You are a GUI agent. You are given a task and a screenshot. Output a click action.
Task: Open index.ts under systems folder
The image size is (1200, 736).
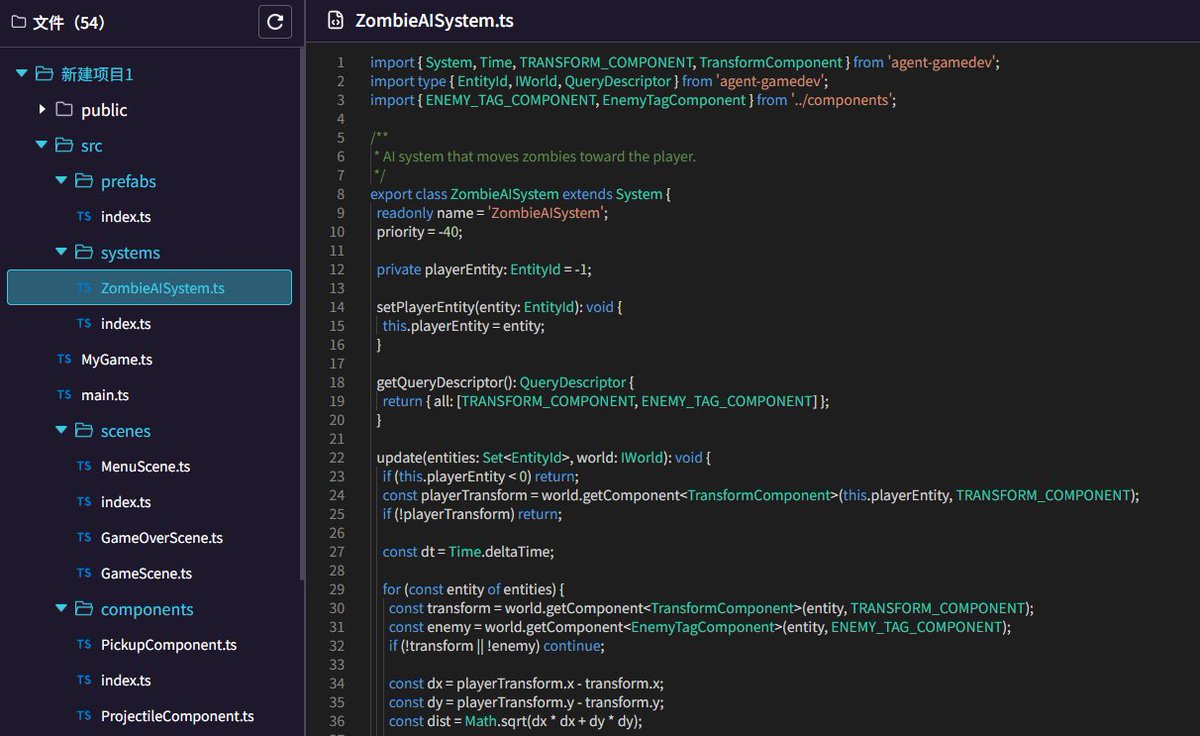(126, 324)
